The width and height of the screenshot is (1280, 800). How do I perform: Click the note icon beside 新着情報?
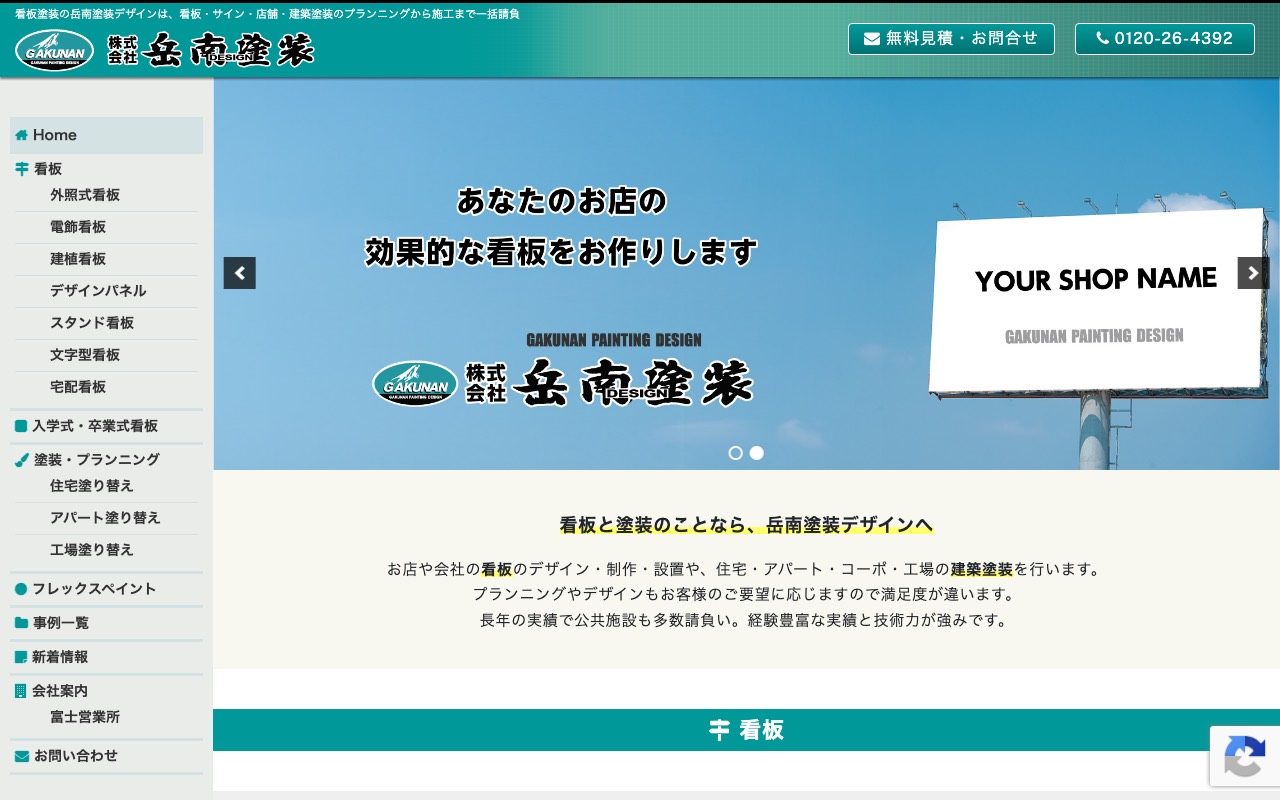(21, 657)
